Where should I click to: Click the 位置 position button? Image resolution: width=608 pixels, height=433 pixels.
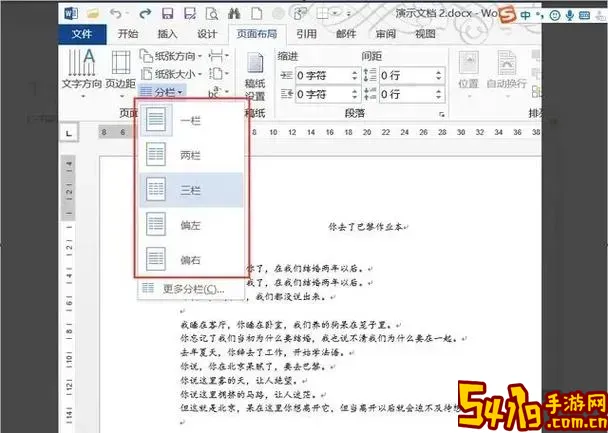click(468, 74)
